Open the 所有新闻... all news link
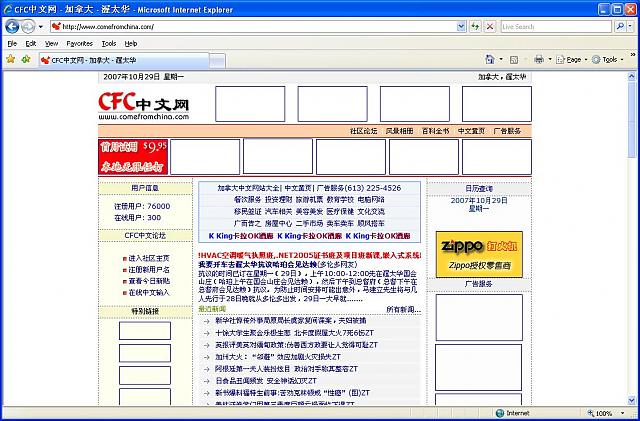640x421 pixels. pos(403,310)
